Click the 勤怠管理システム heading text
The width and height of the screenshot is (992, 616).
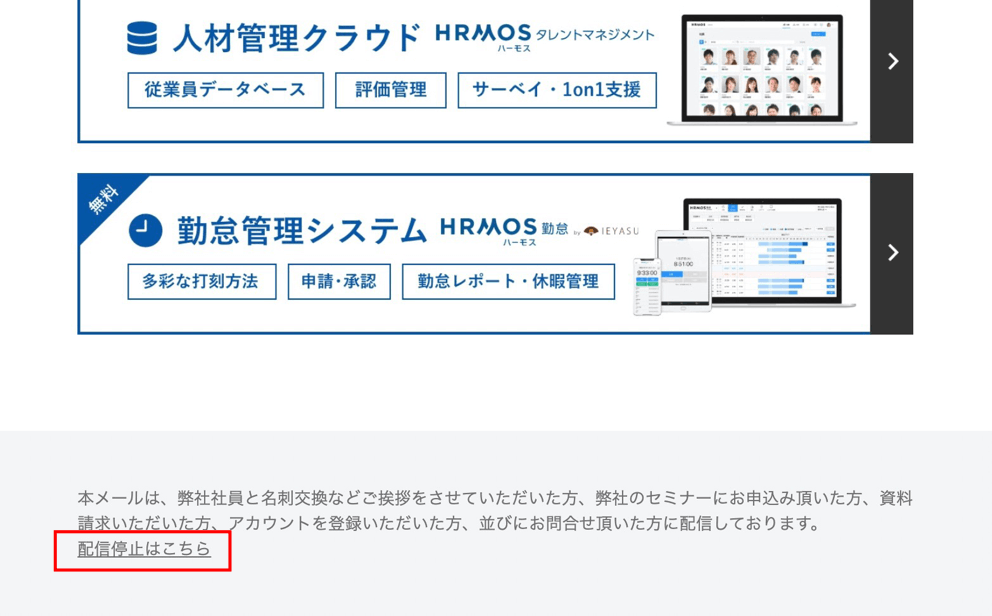pos(302,230)
